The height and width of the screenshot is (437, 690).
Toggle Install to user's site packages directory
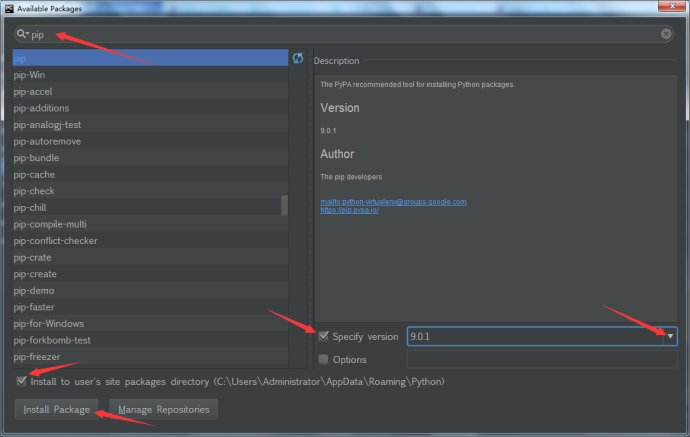click(x=21, y=381)
